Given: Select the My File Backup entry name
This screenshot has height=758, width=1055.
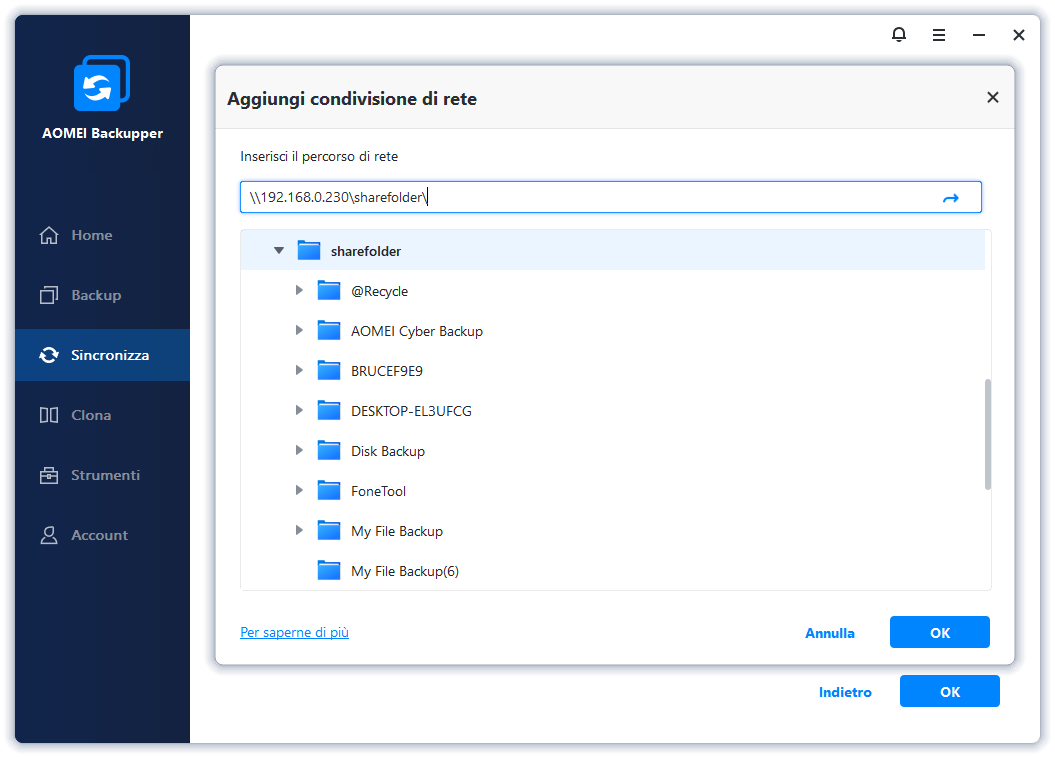Looking at the screenshot, I should [x=397, y=531].
